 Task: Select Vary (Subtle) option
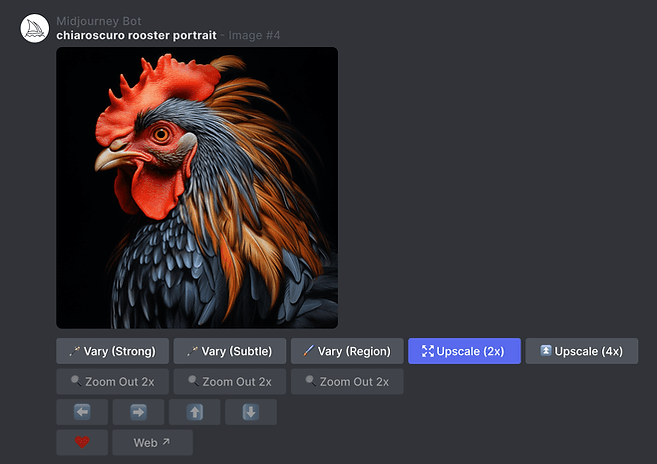230,351
